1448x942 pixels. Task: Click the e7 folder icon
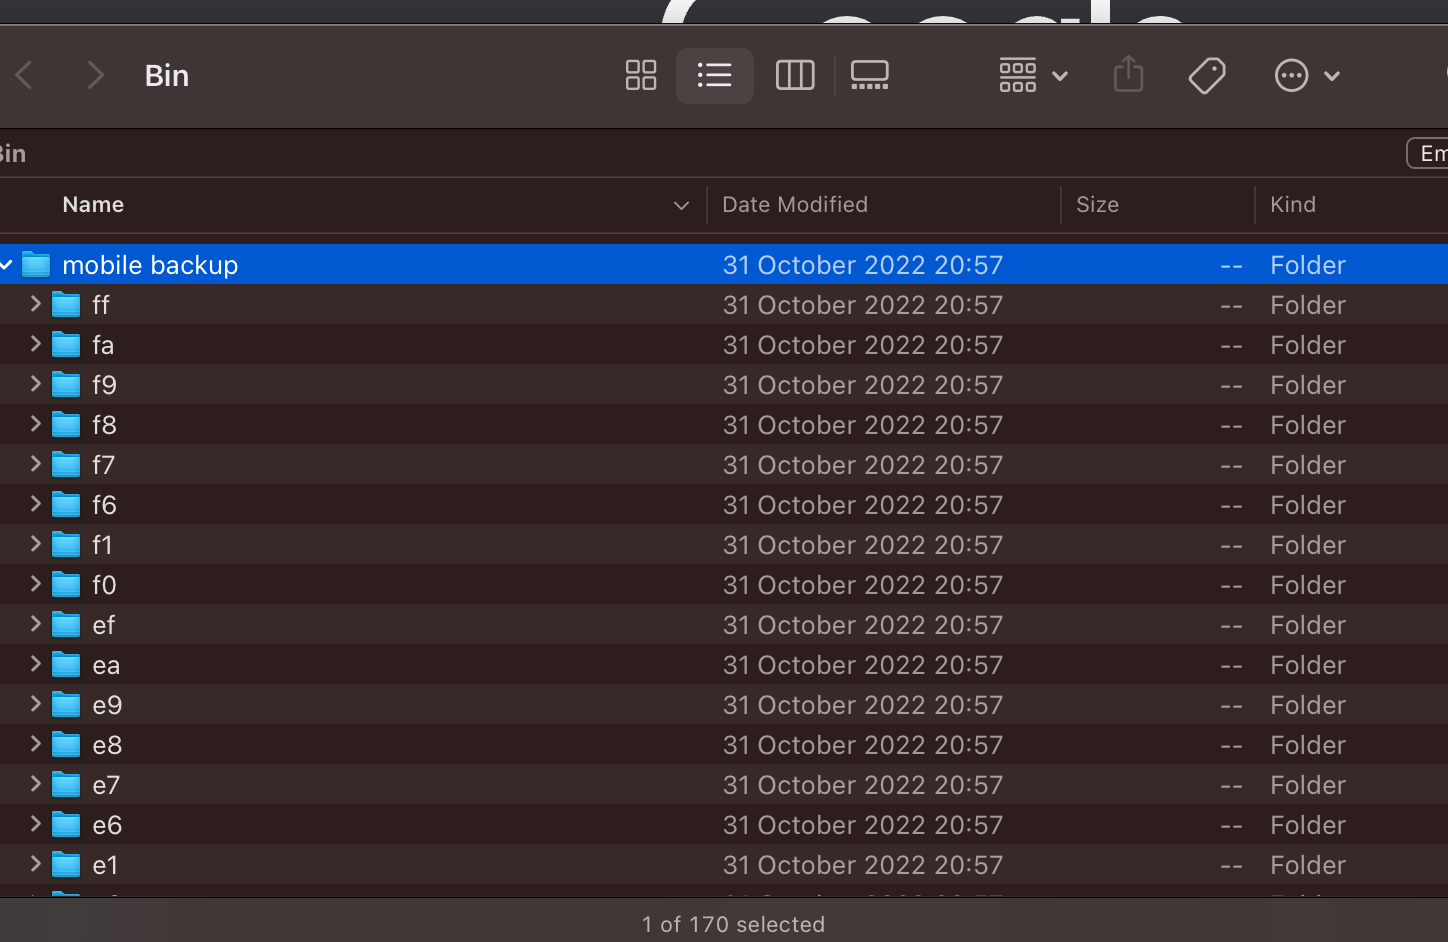pyautogui.click(x=66, y=784)
